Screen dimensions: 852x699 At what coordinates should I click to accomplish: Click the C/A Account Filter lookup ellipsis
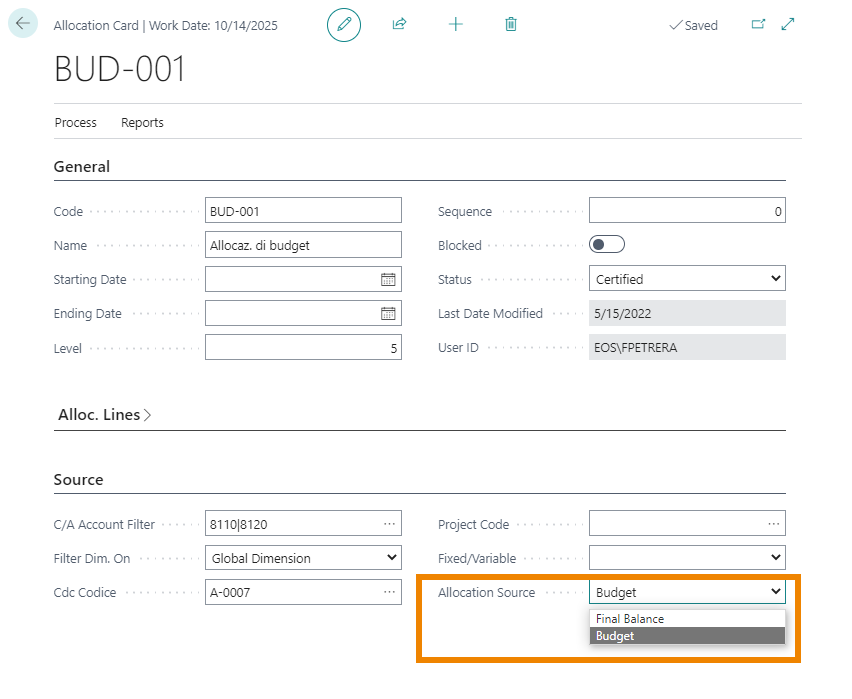click(389, 523)
